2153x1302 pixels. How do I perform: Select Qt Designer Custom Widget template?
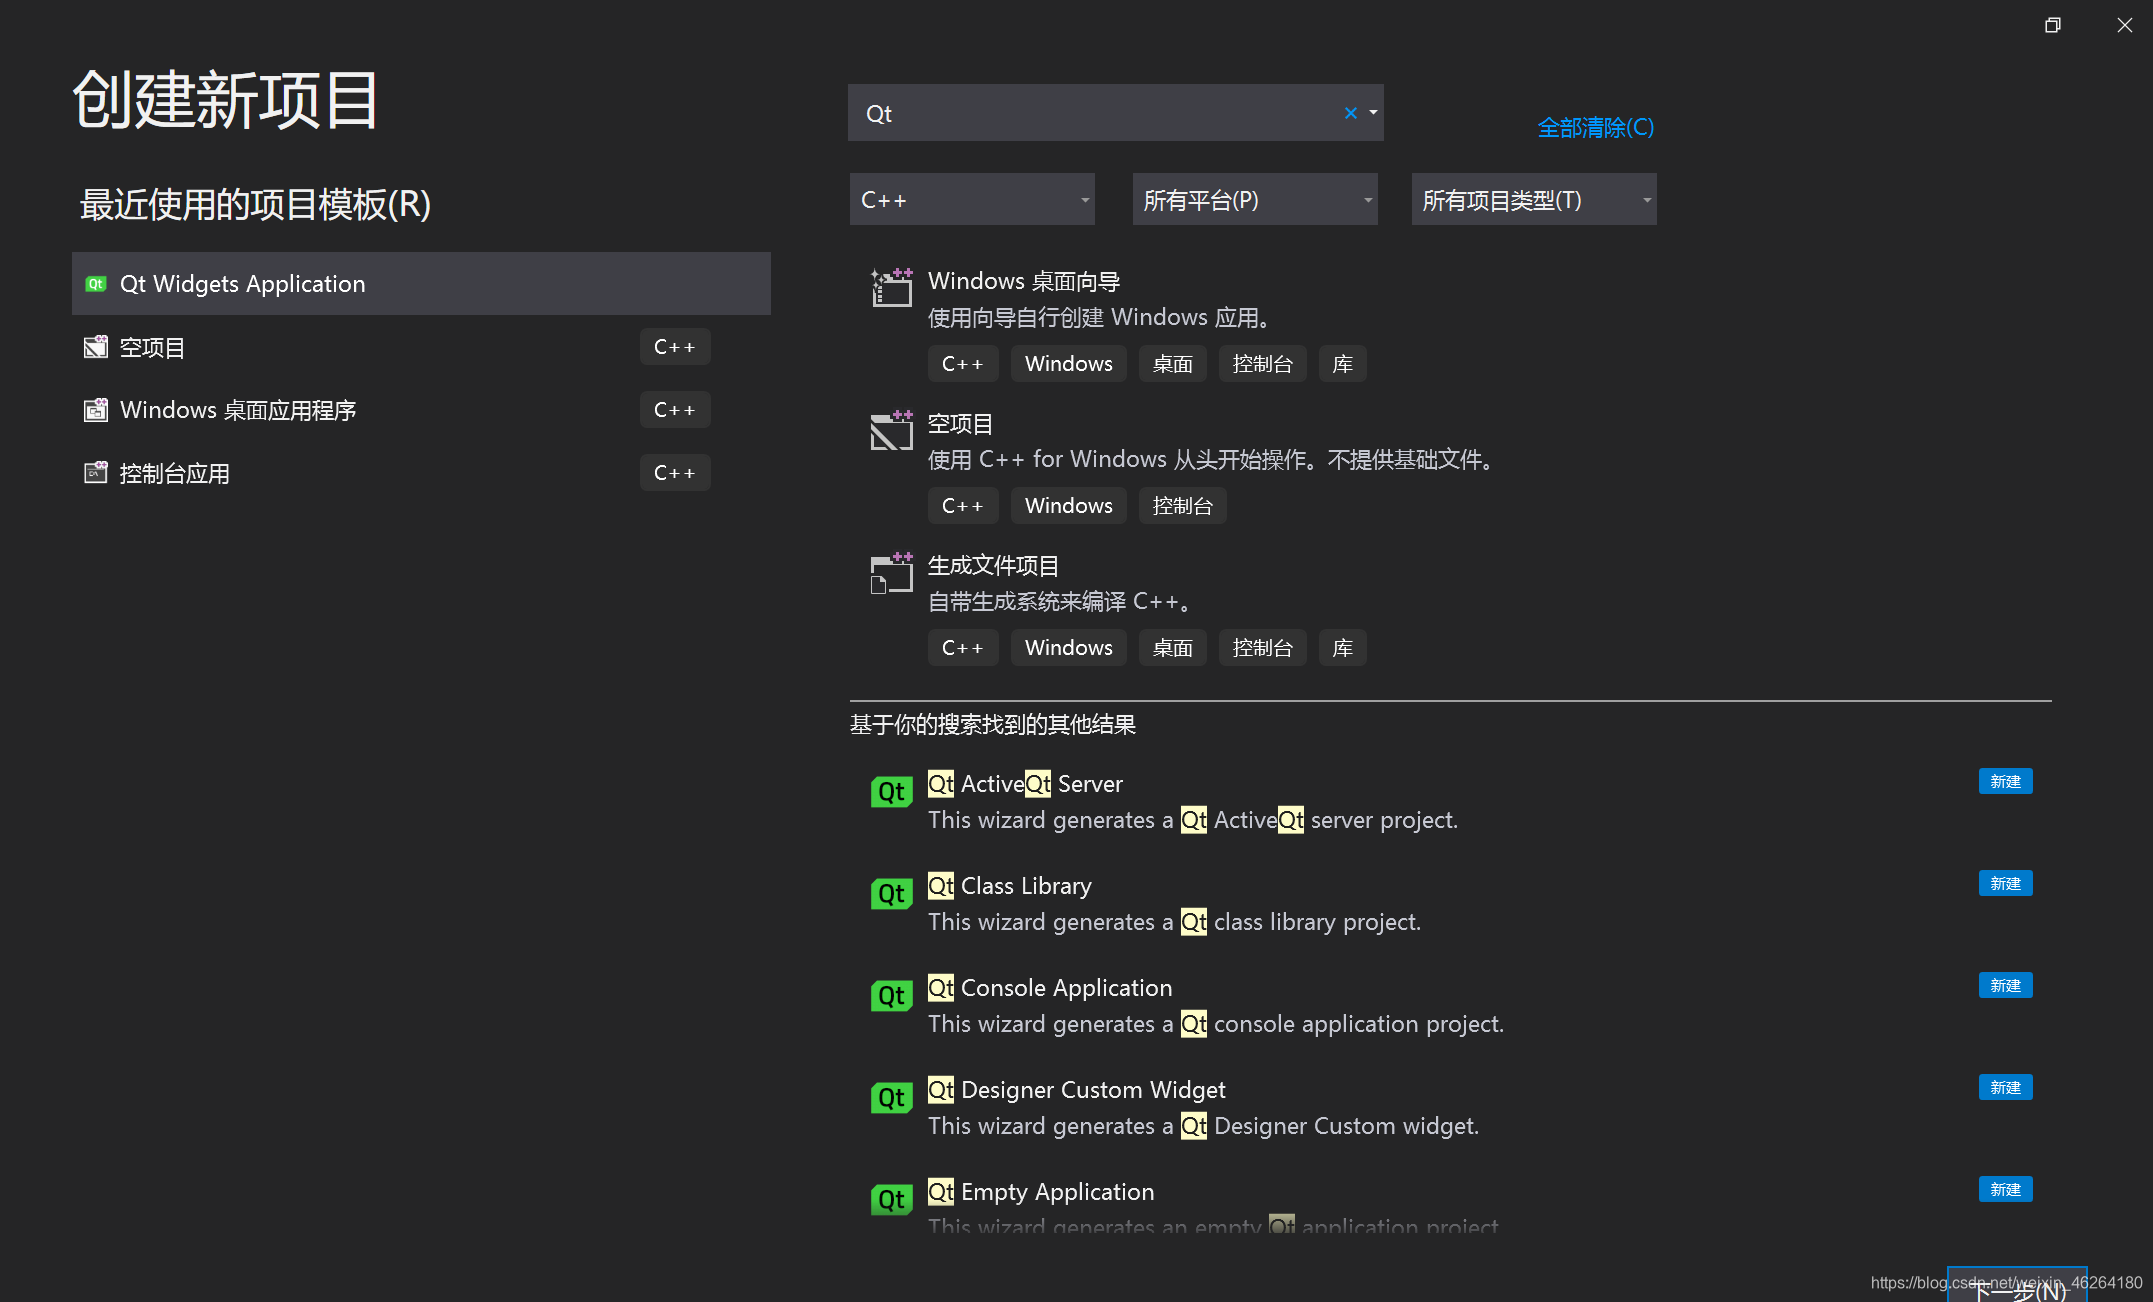tap(1077, 1090)
